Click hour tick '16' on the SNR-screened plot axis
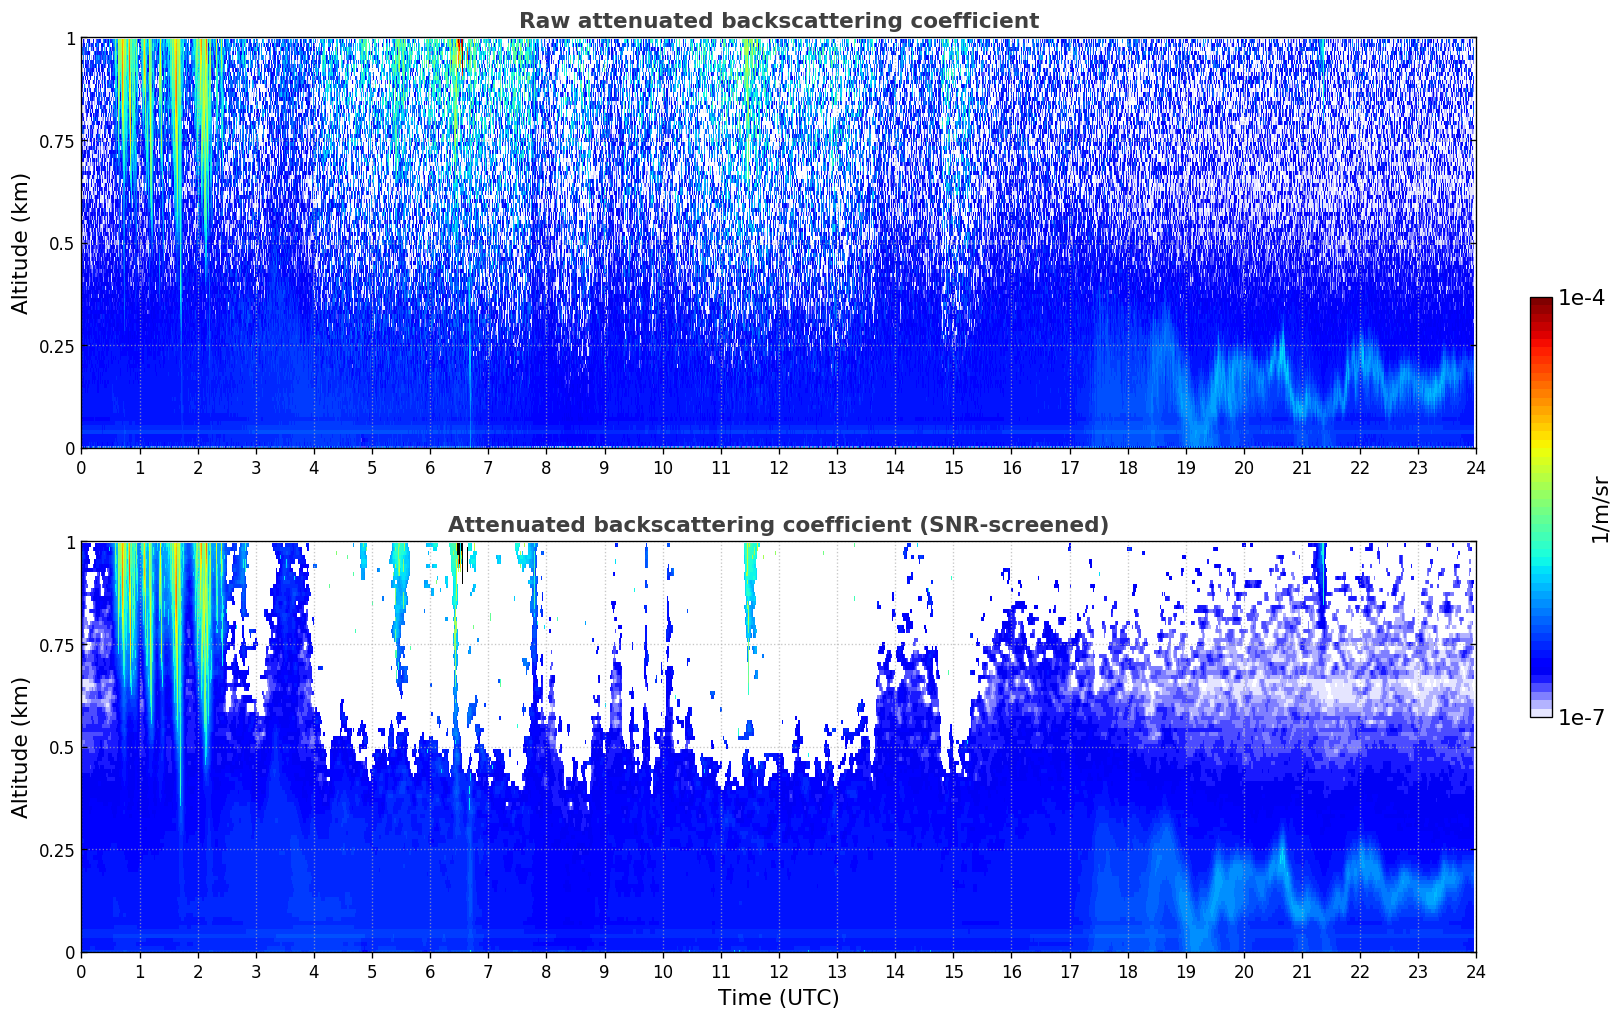Screen dimensions: 1621x1020 pyautogui.click(x=1011, y=971)
